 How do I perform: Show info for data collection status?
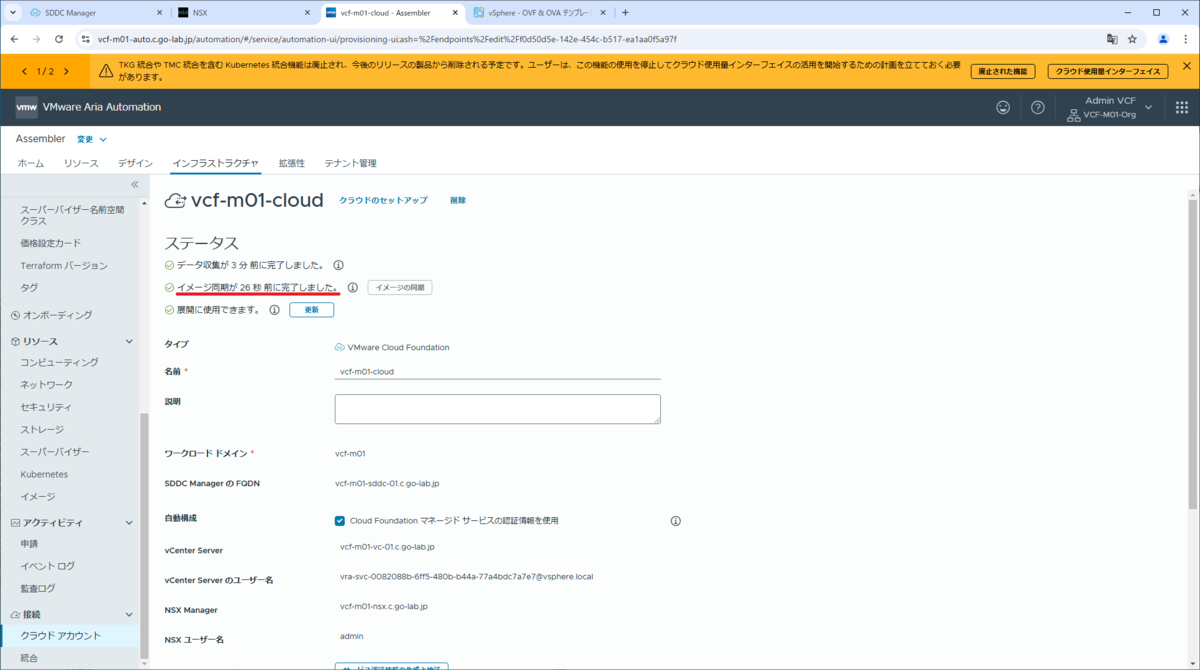pos(338,265)
